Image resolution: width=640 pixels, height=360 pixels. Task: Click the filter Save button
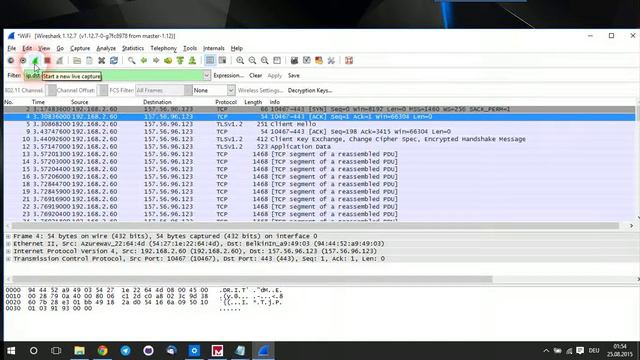(293, 76)
